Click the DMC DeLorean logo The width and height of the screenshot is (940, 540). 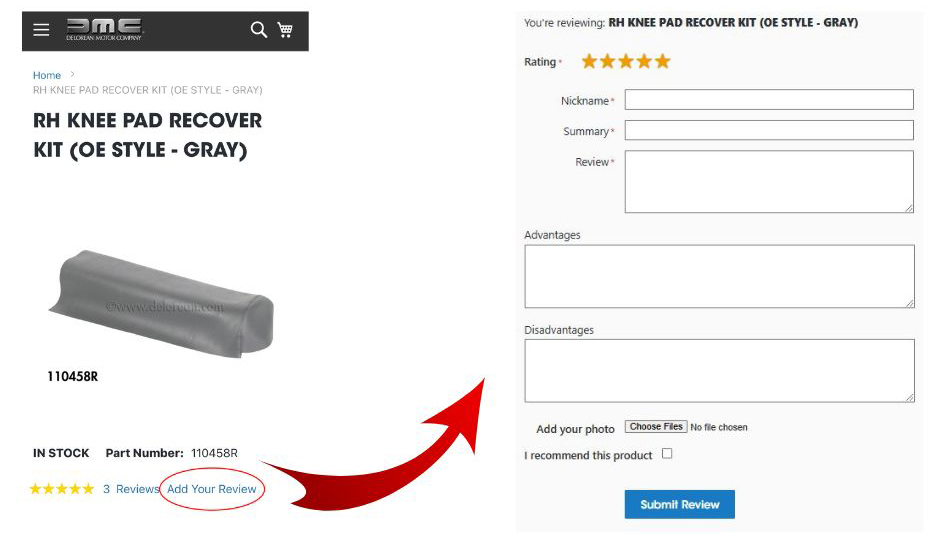pos(104,29)
